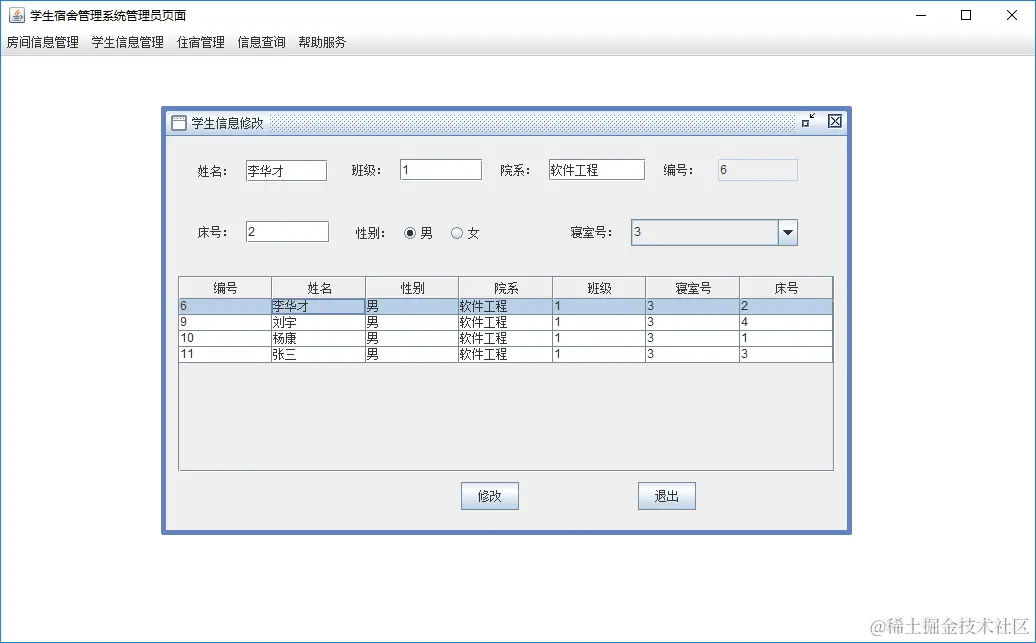Select the 女 gender radio button
This screenshot has width=1036, height=643.
point(455,231)
